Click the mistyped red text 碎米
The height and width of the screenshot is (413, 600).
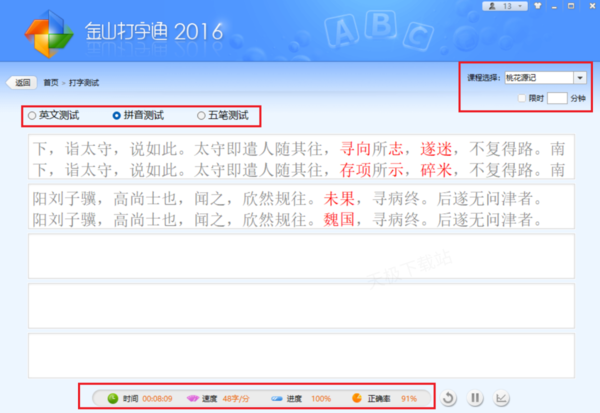(436, 170)
